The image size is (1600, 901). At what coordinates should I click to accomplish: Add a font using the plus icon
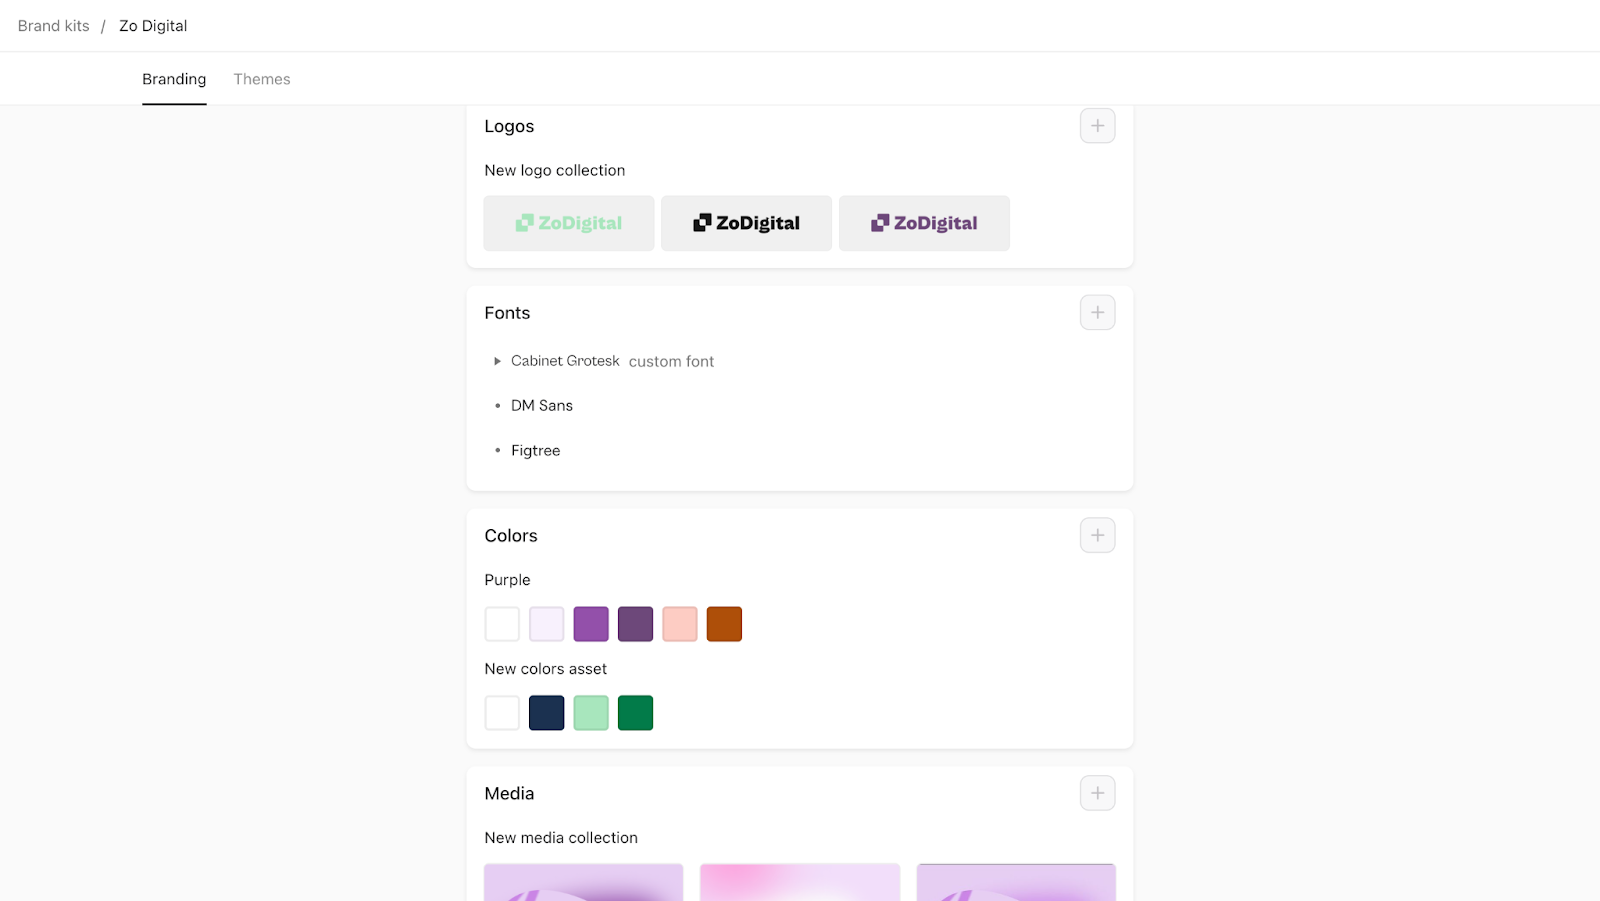1097,313
